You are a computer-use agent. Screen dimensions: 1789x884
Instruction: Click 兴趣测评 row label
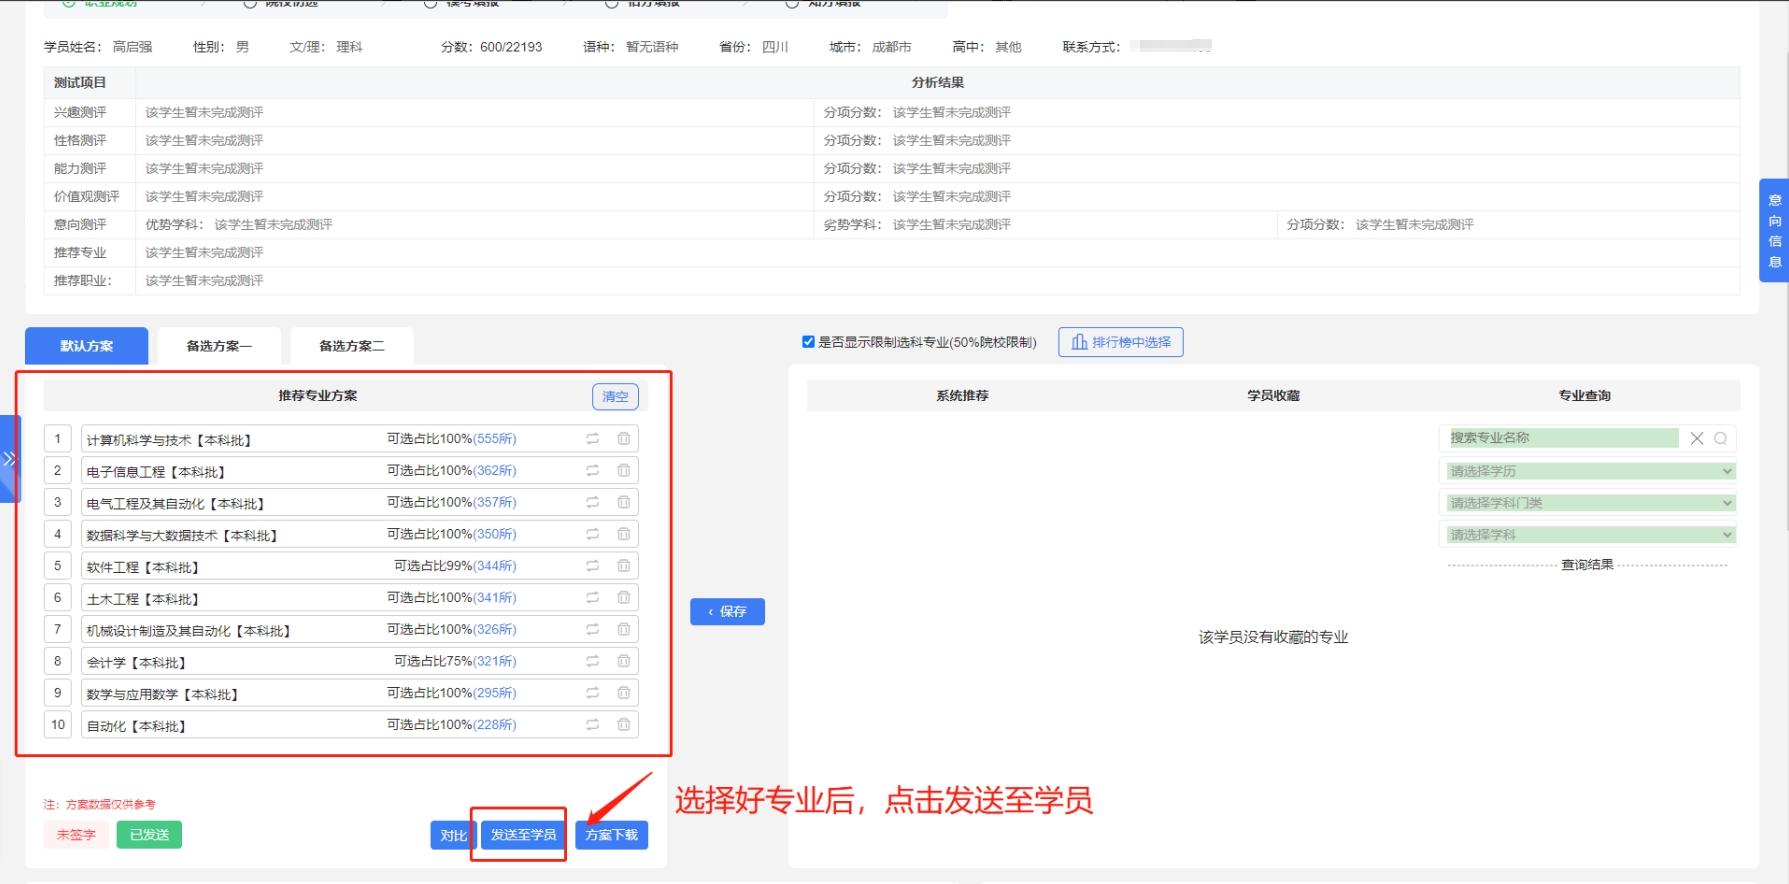pos(80,113)
